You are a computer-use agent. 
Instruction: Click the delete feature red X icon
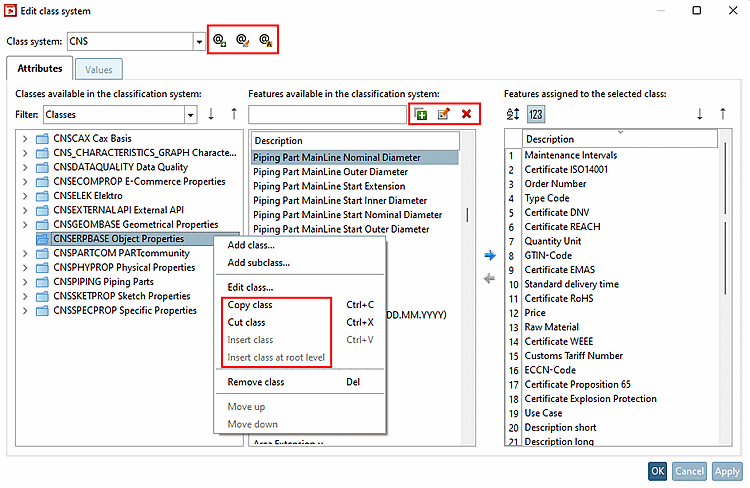tap(466, 114)
